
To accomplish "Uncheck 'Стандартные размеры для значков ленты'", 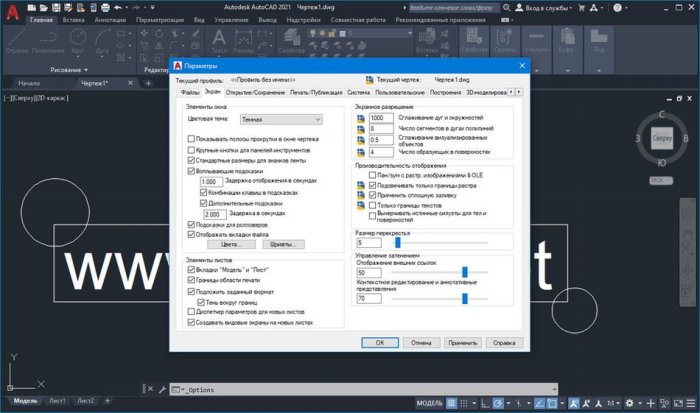I will [191, 160].
